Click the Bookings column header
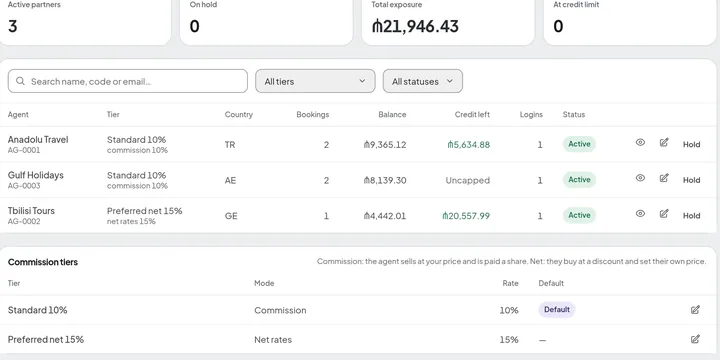Viewport: 720px width, 360px height. coord(313,114)
